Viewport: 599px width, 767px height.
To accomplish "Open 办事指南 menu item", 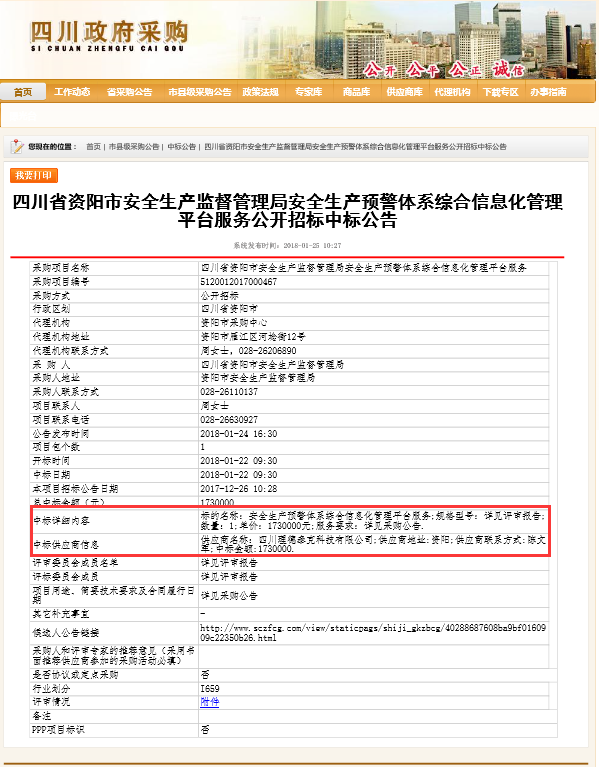I will pos(548,91).
